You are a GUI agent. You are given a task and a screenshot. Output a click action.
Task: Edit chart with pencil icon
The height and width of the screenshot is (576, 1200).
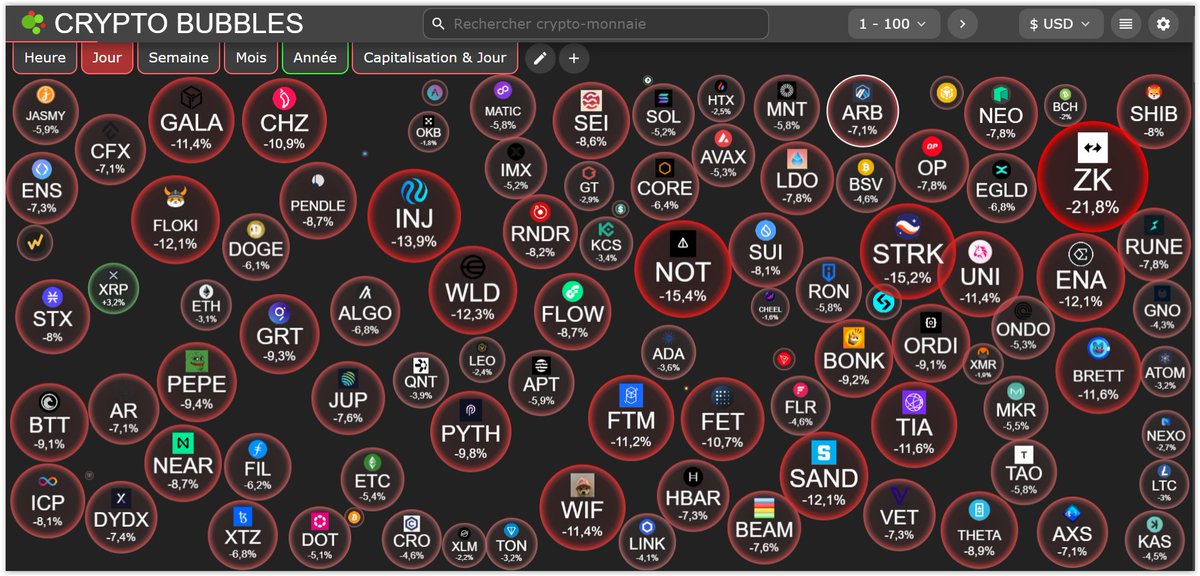coord(540,58)
